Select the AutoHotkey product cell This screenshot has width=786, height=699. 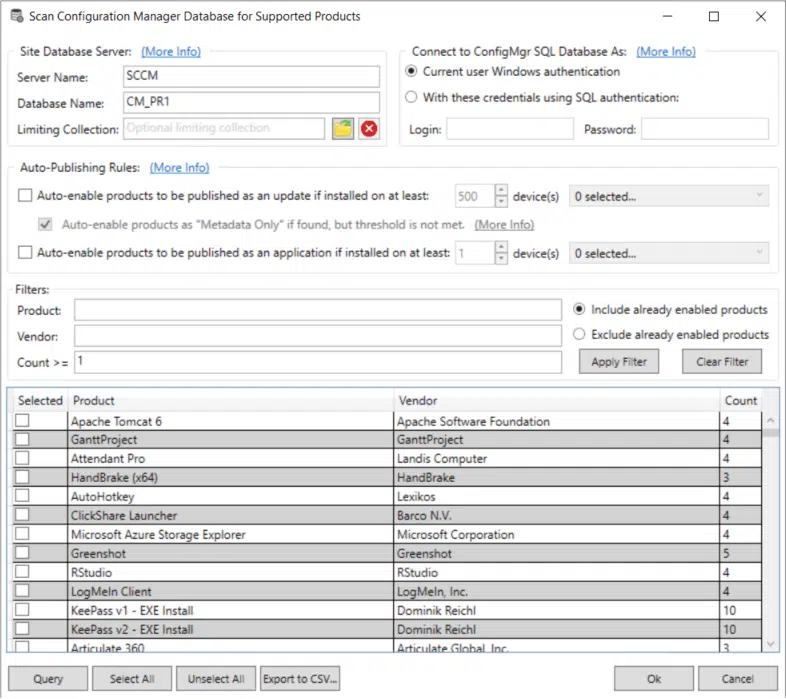tap(231, 496)
